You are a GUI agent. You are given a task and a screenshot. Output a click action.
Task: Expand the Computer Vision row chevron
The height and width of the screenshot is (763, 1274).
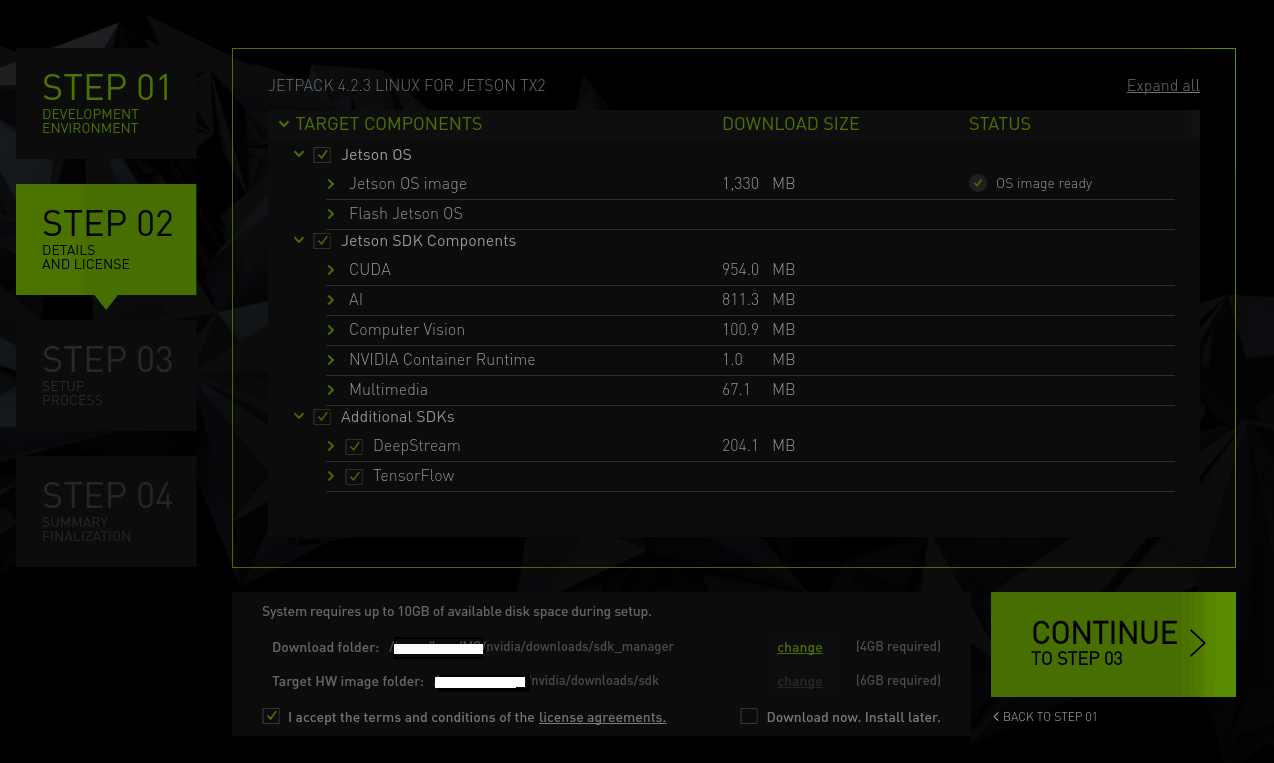click(x=331, y=330)
